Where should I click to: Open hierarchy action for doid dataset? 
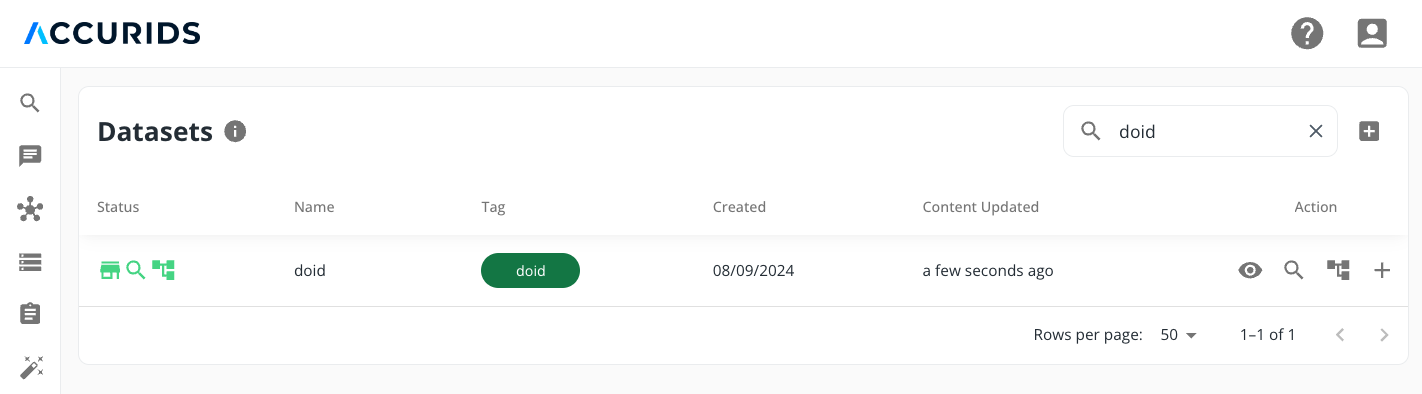[1338, 270]
